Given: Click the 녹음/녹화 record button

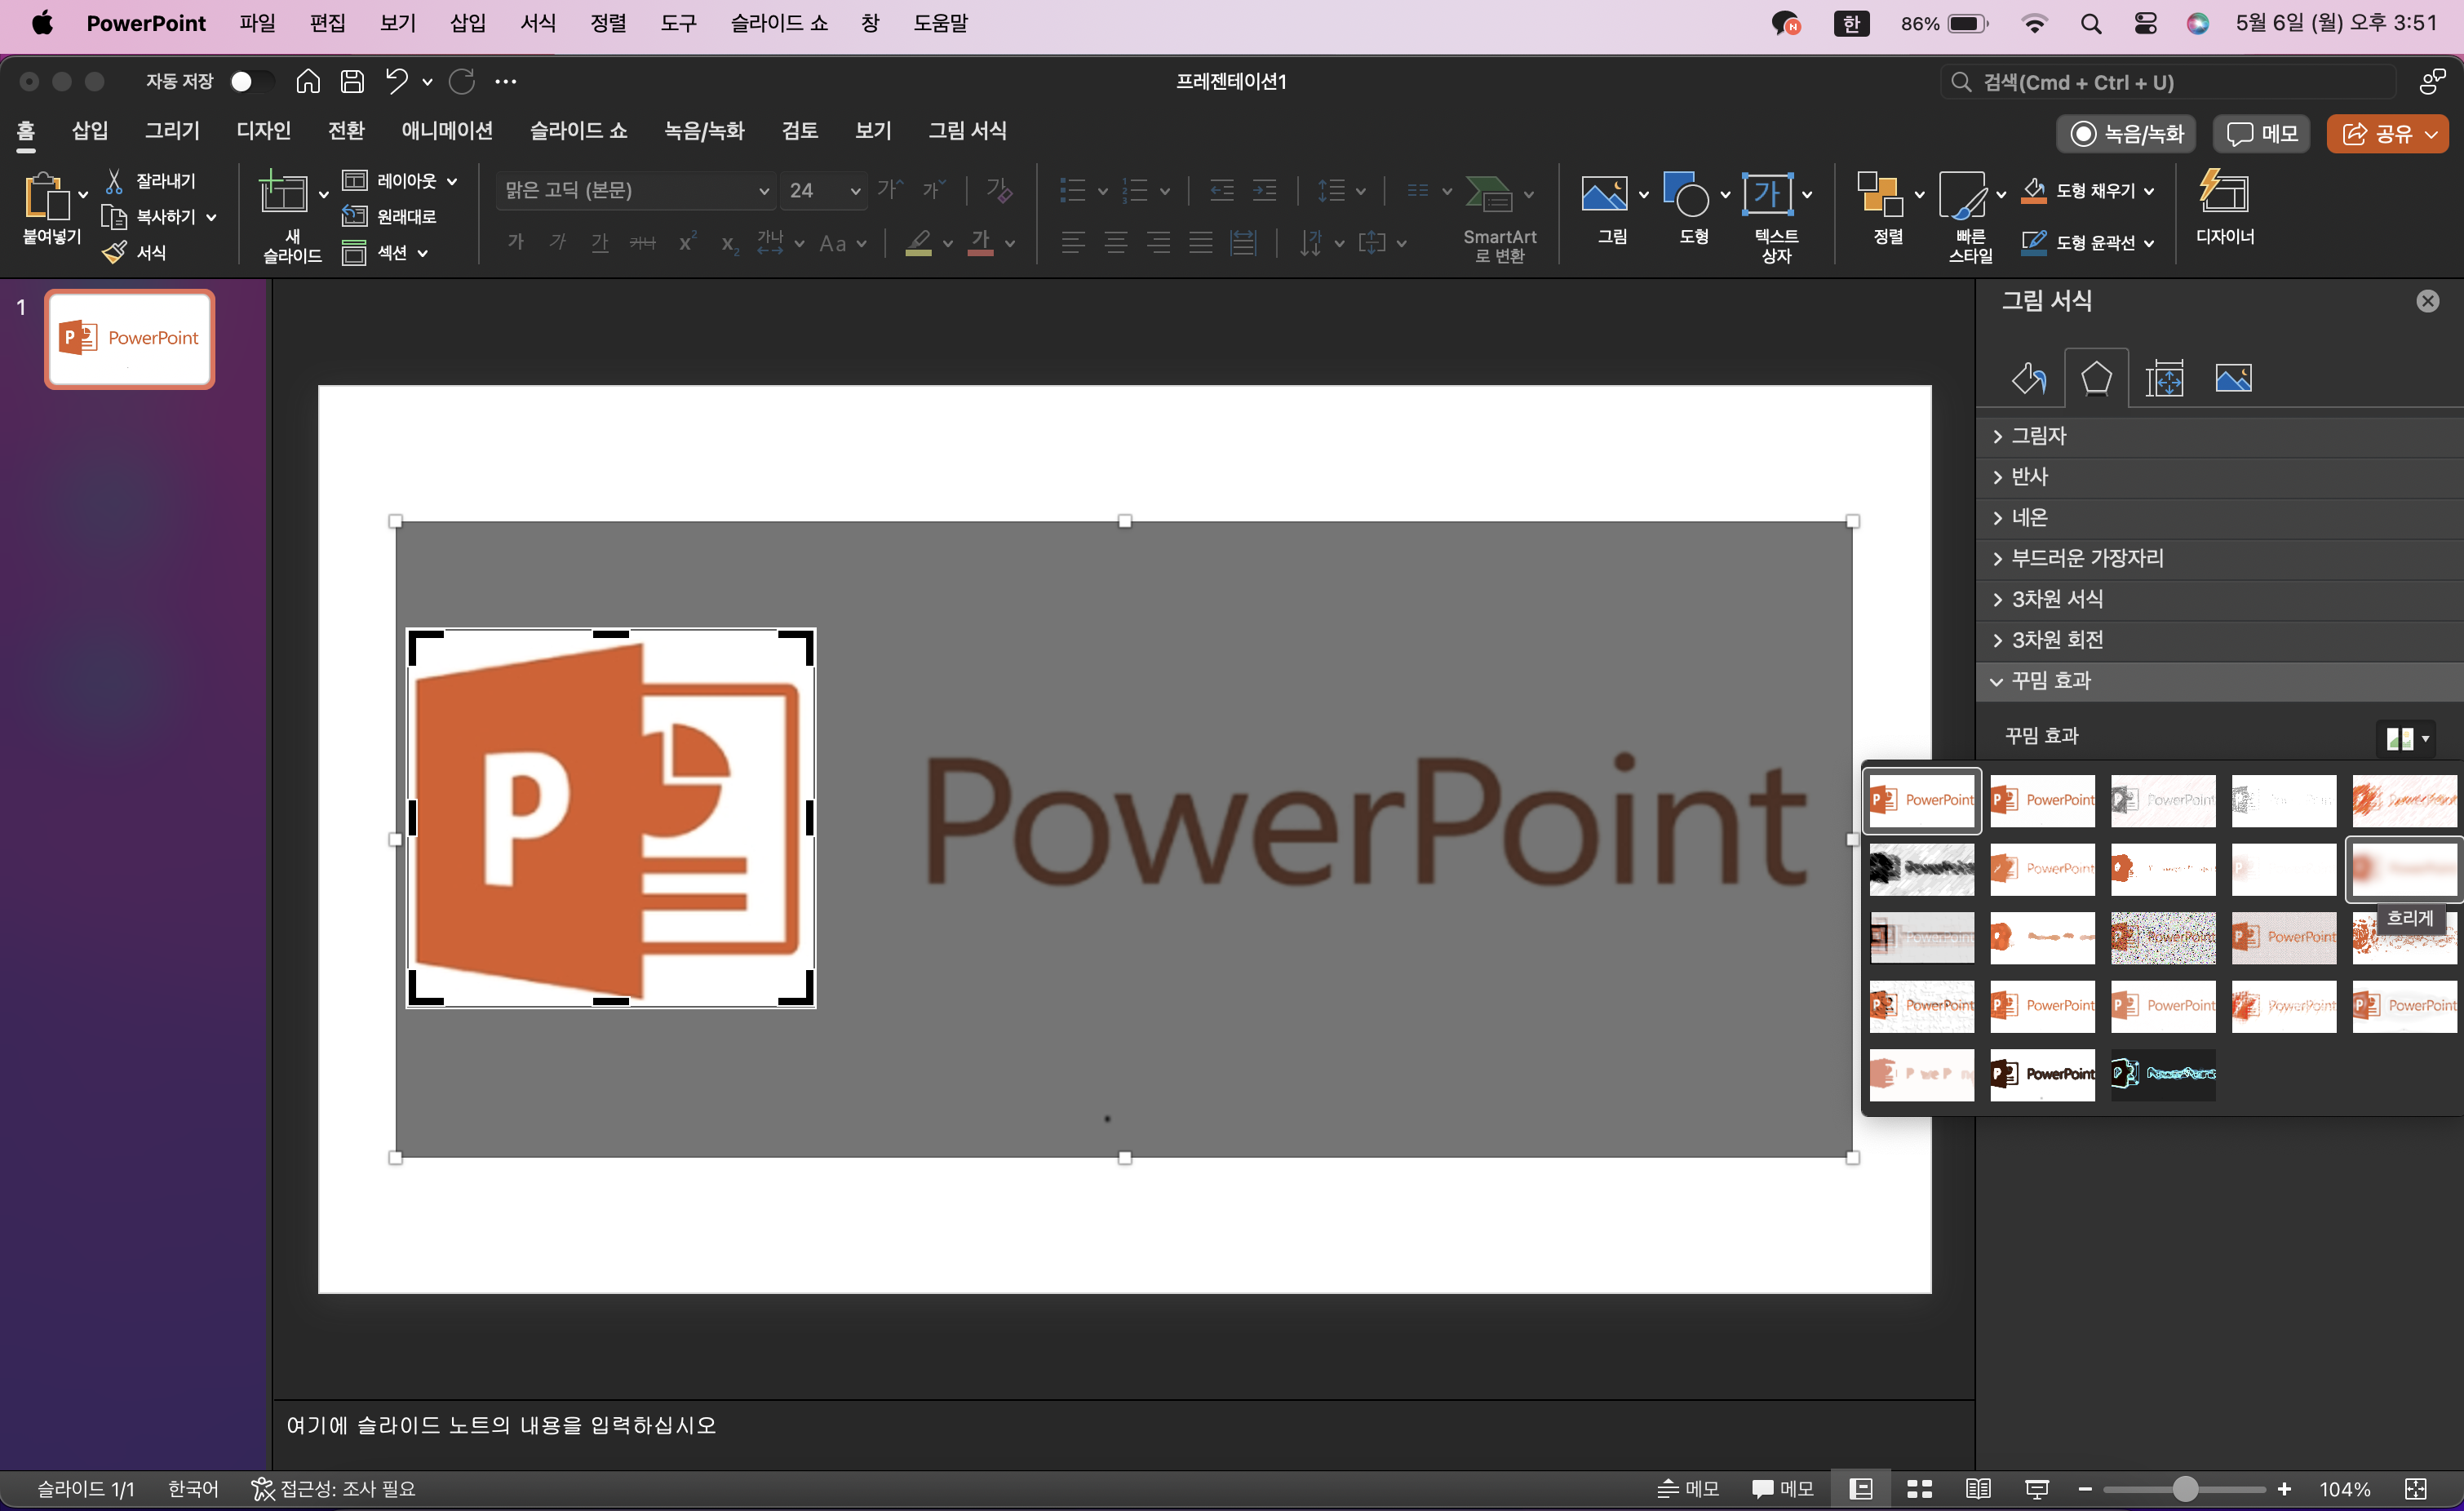Looking at the screenshot, I should (x=2125, y=134).
